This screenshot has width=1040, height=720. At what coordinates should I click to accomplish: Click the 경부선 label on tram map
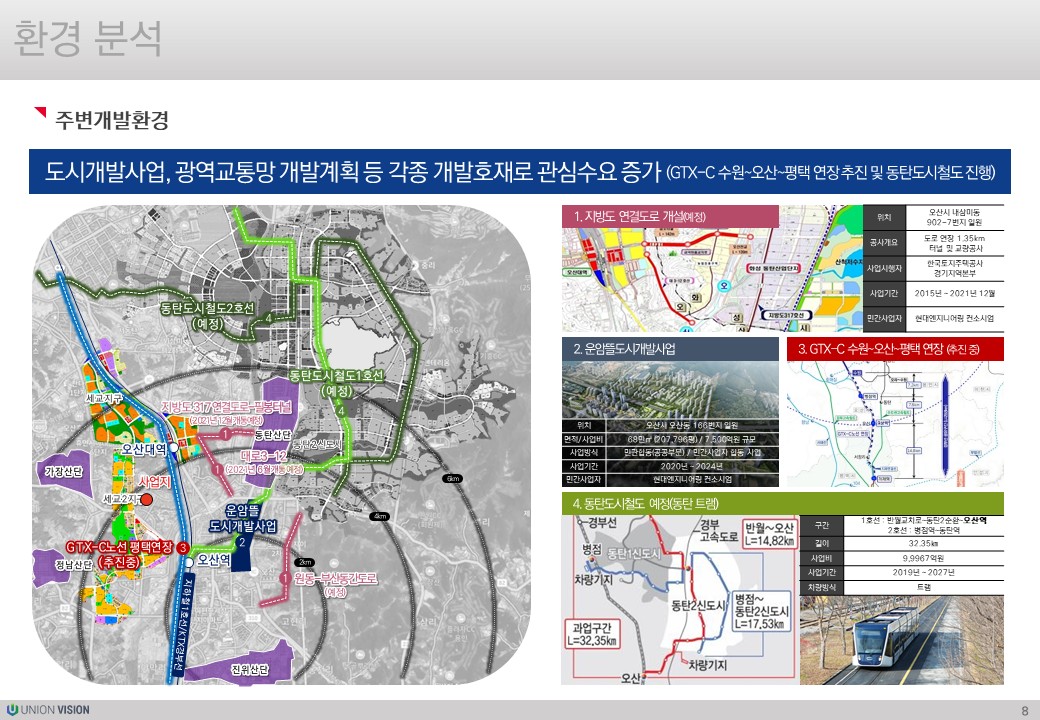[x=603, y=522]
